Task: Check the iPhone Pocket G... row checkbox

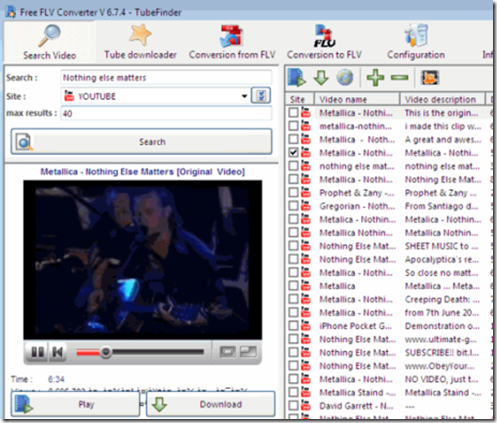Action: pos(293,326)
